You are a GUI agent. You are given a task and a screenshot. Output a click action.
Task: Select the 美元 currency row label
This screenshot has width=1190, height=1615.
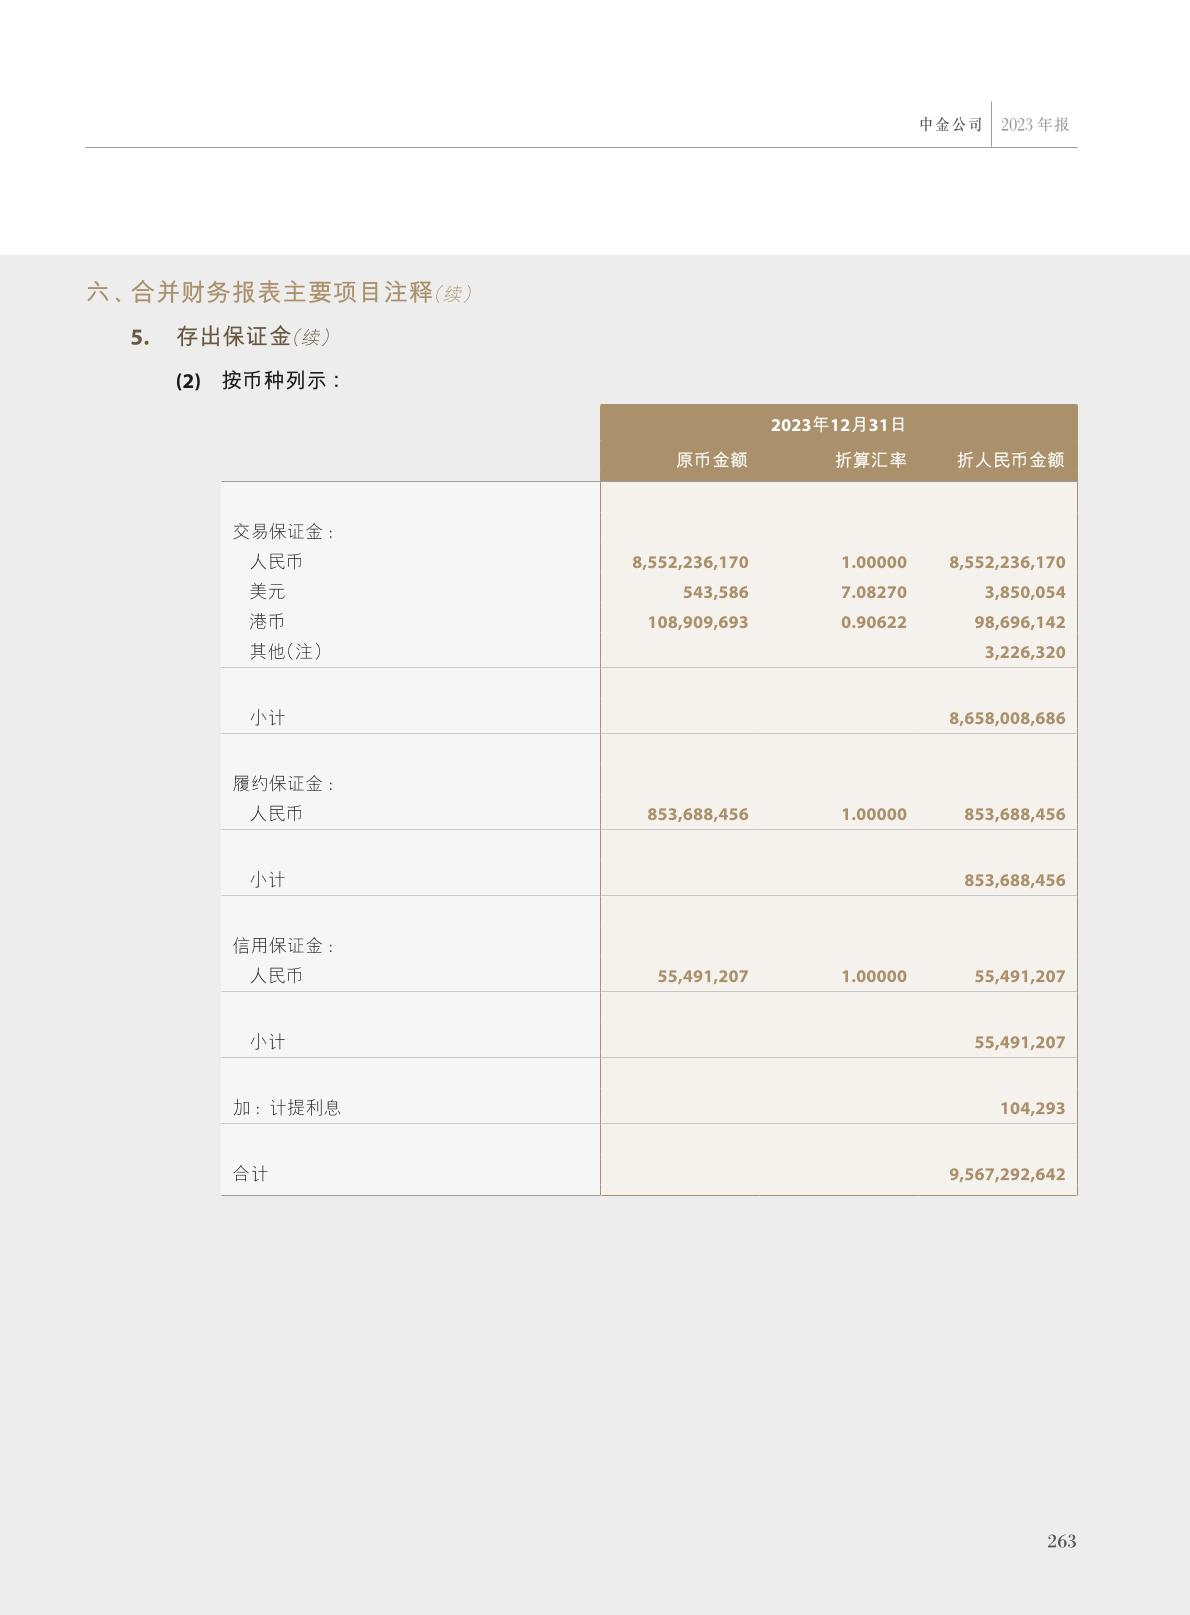click(x=267, y=592)
